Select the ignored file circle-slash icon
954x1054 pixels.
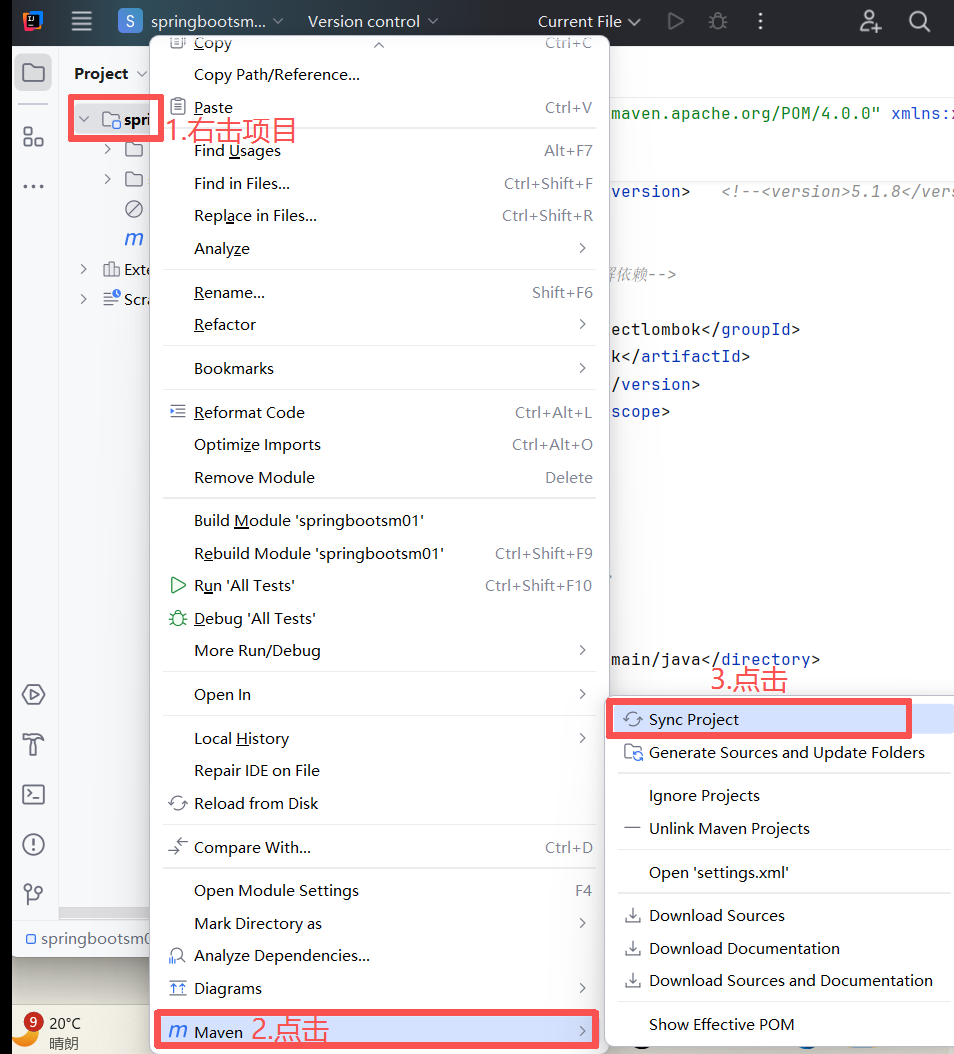pos(134,209)
